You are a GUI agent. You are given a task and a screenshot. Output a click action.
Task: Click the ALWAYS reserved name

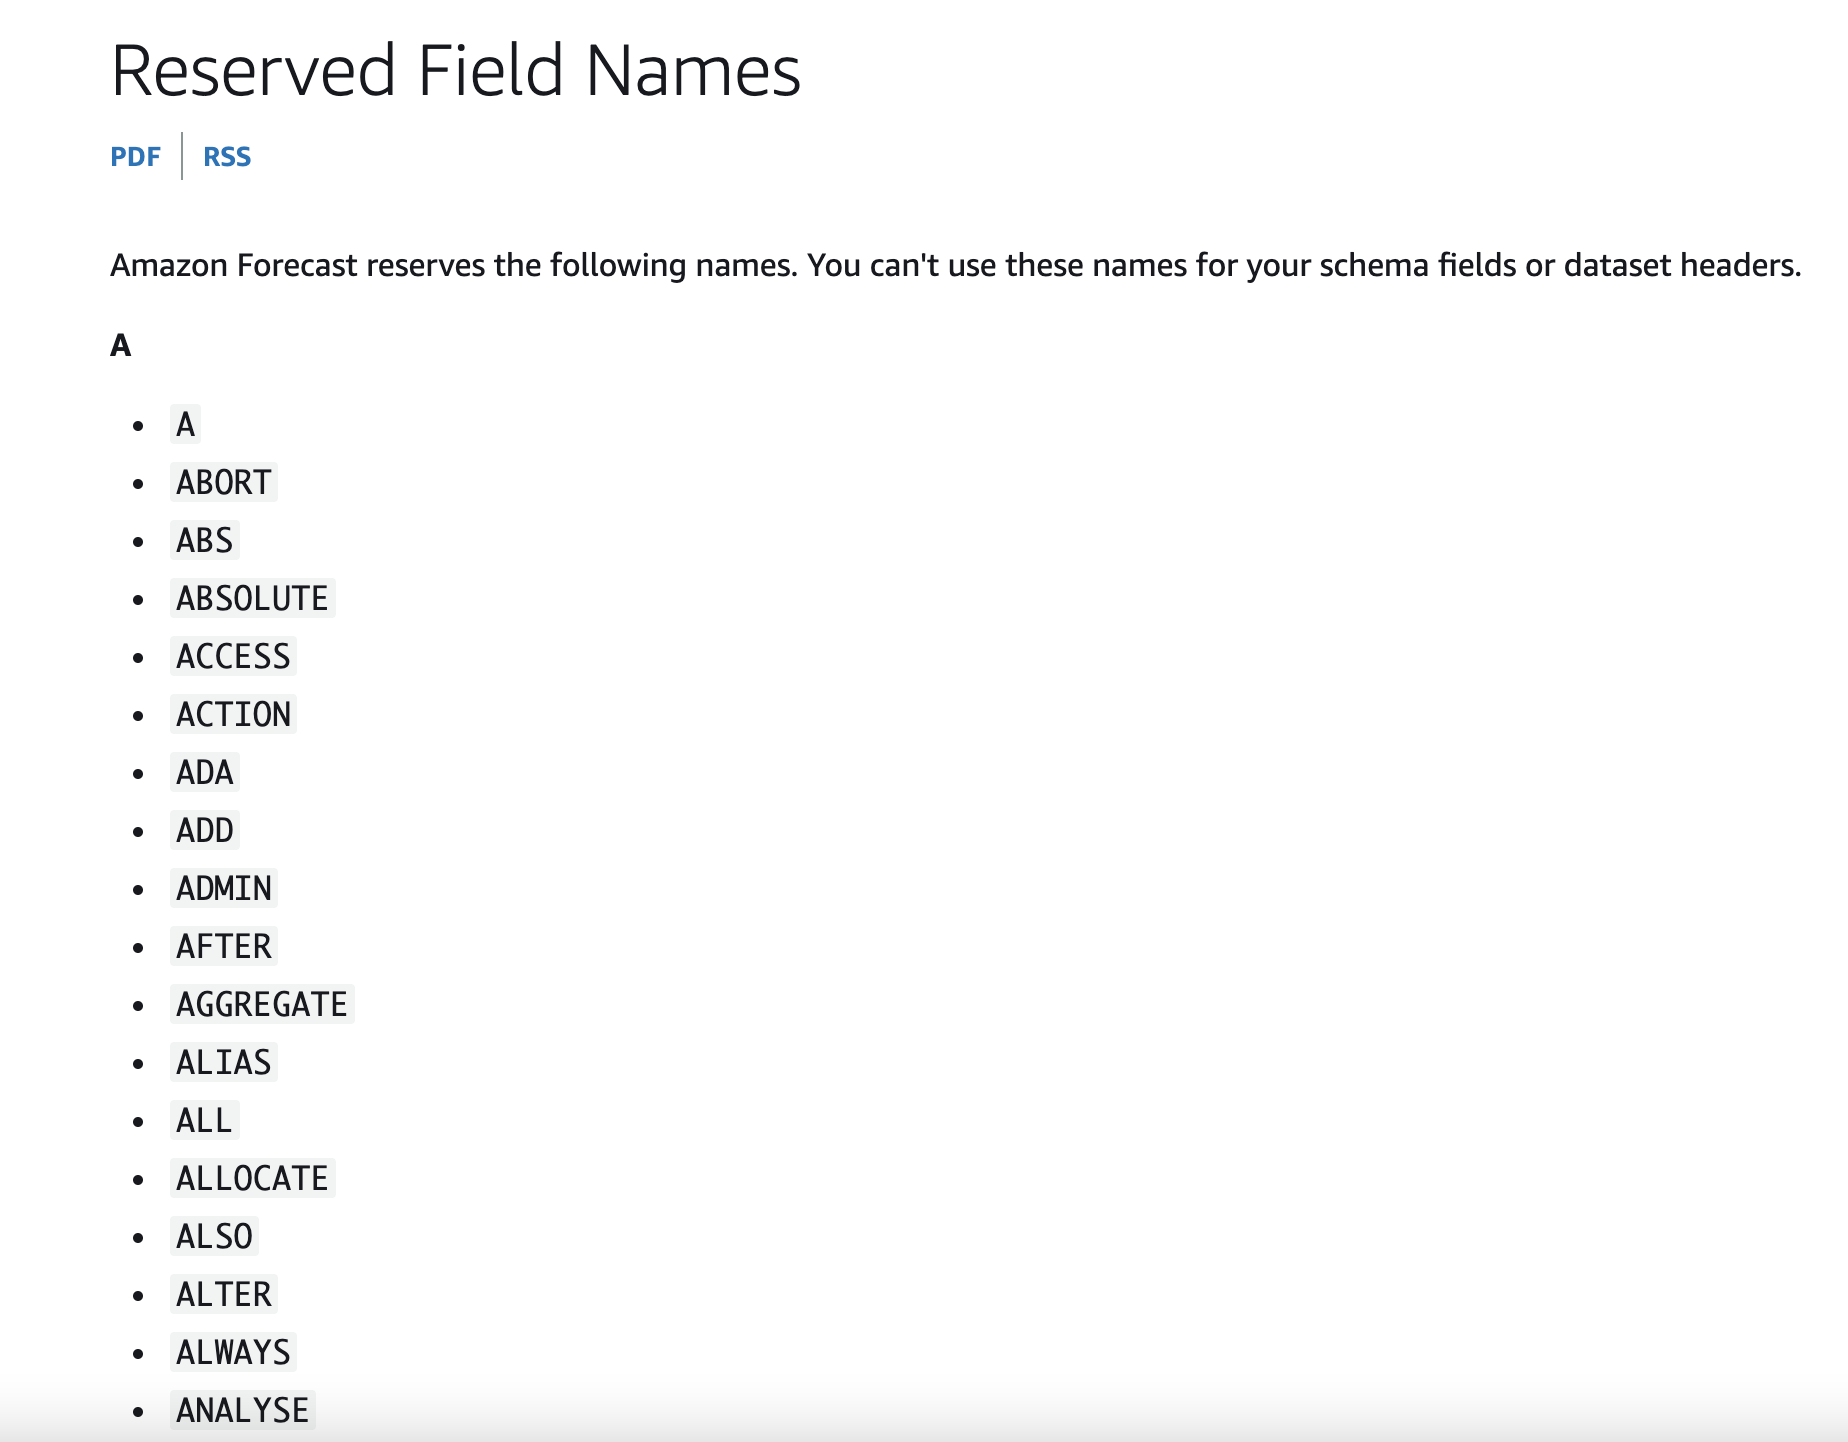click(x=233, y=1353)
